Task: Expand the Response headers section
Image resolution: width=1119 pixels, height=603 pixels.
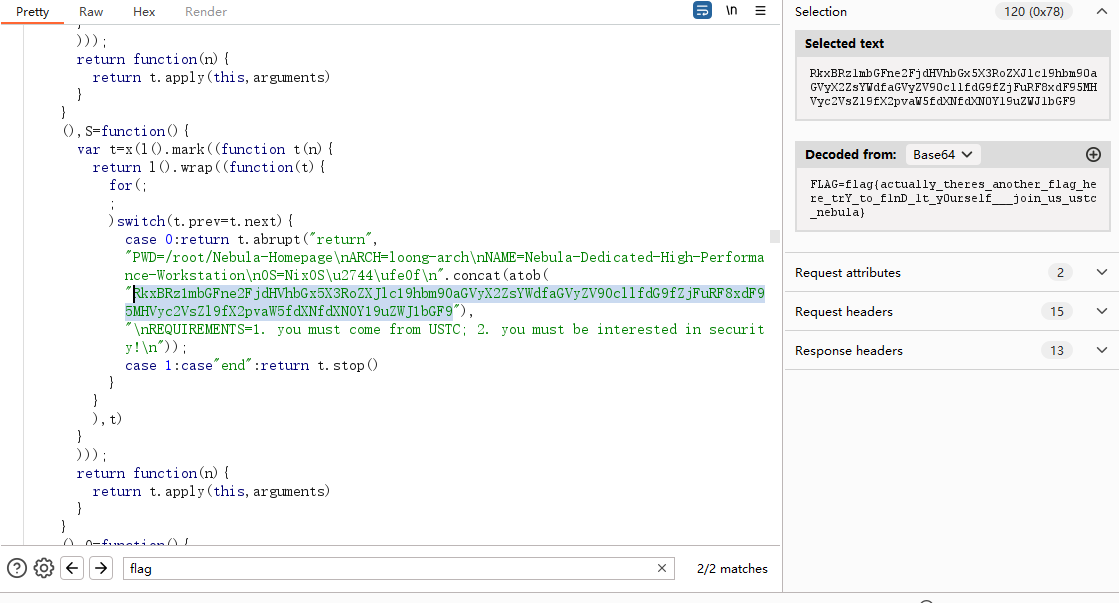Action: click(x=951, y=350)
